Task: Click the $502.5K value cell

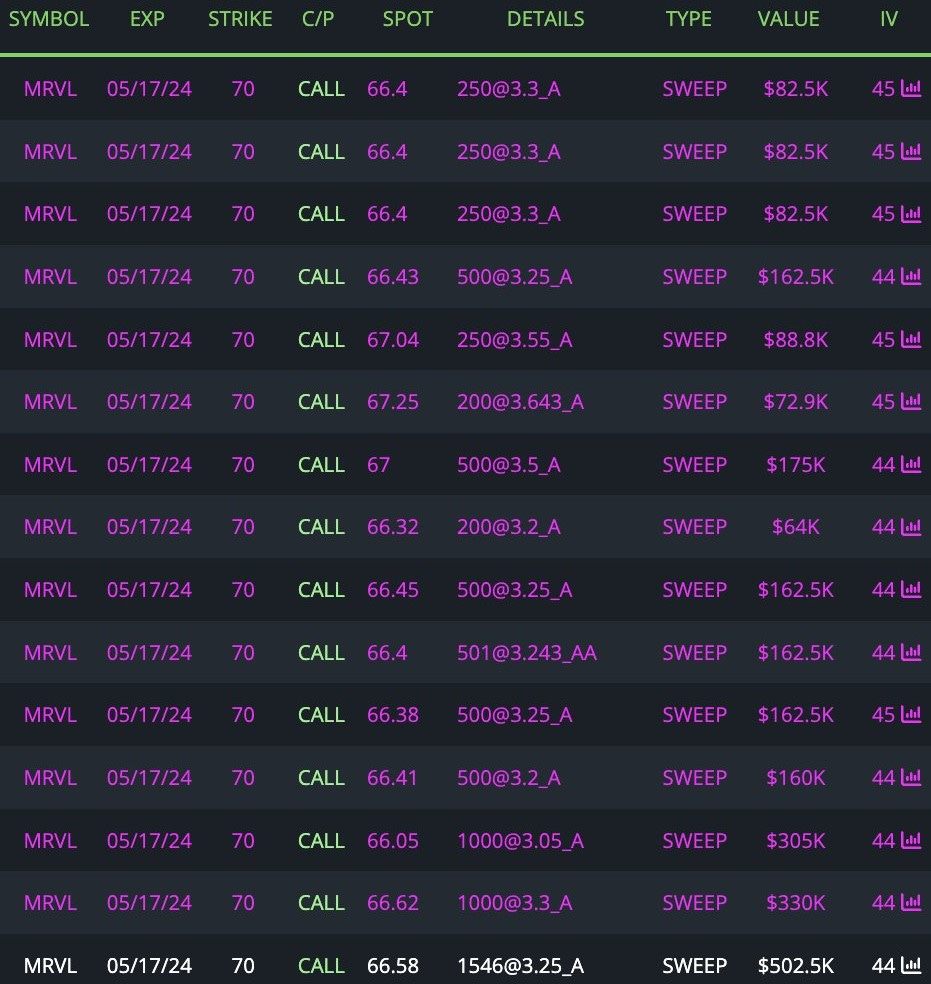Action: 795,965
